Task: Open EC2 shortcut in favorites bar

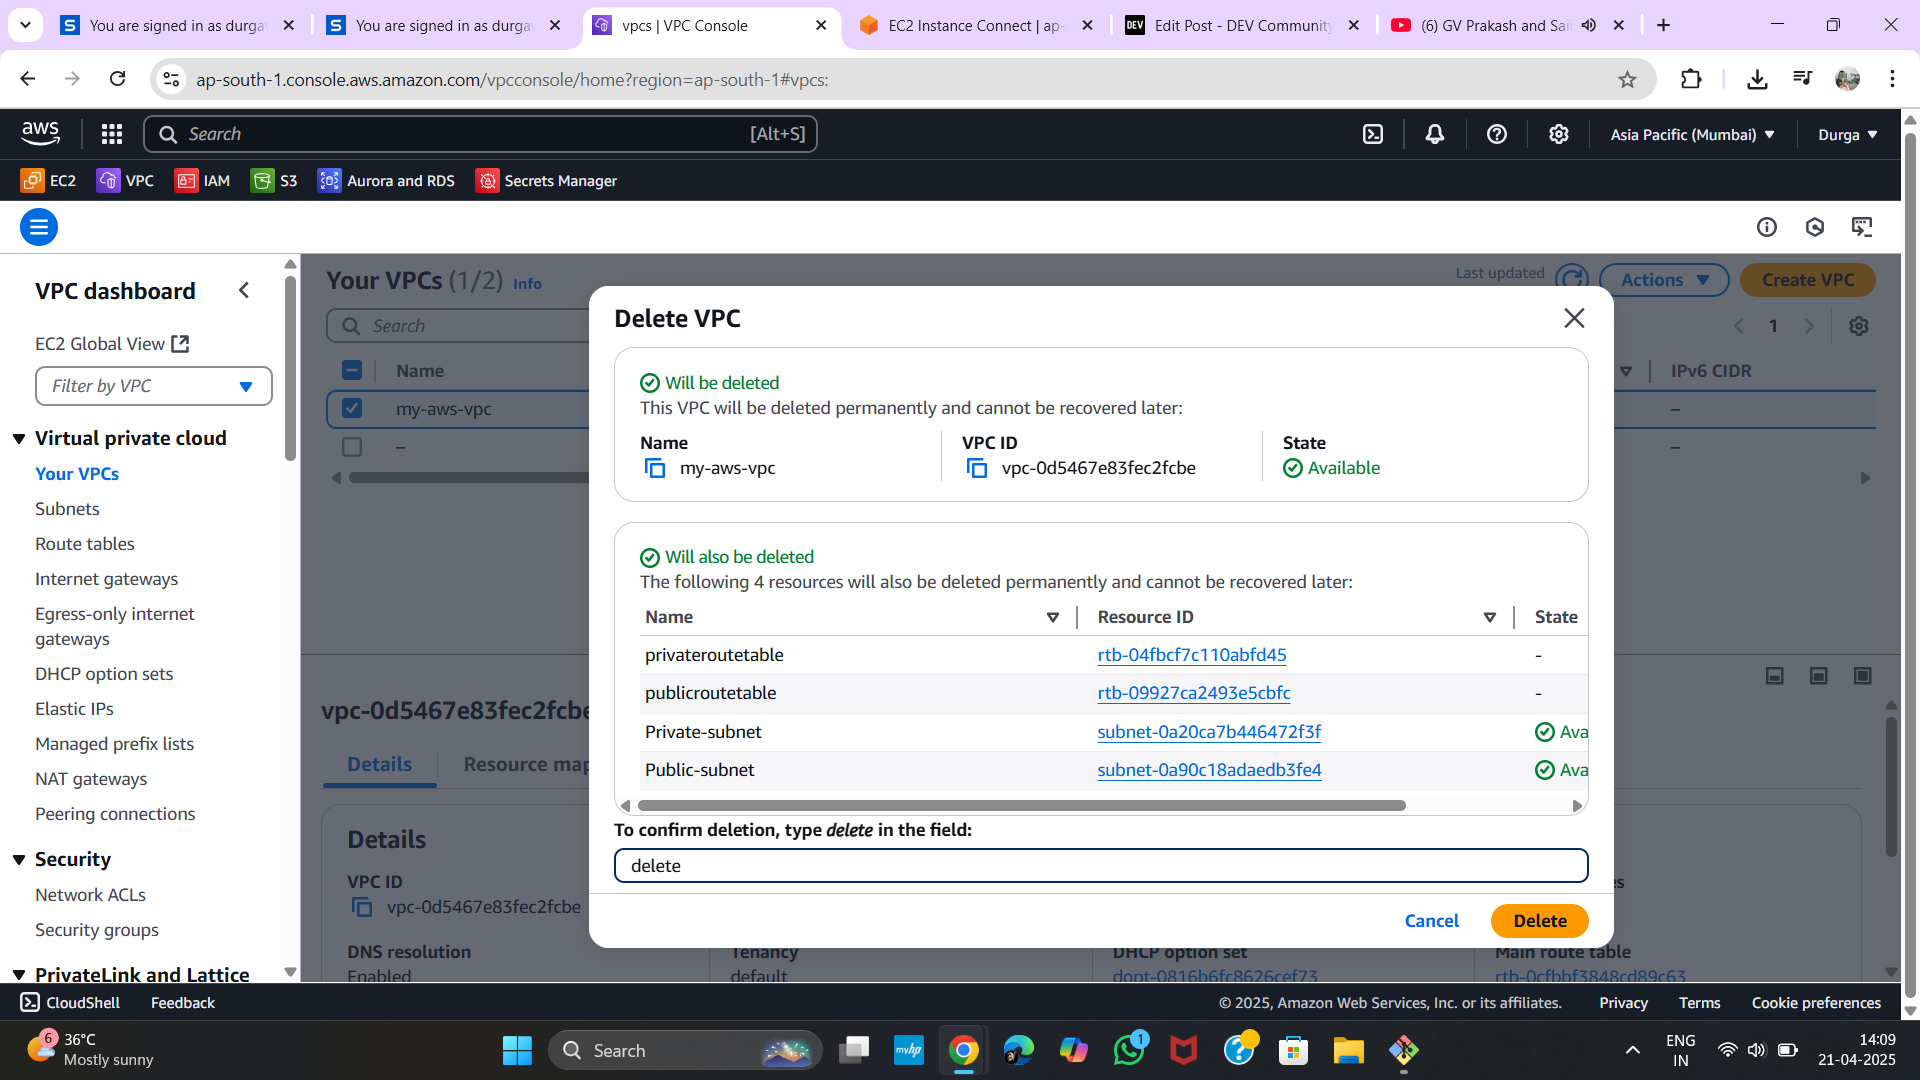Action: (48, 181)
